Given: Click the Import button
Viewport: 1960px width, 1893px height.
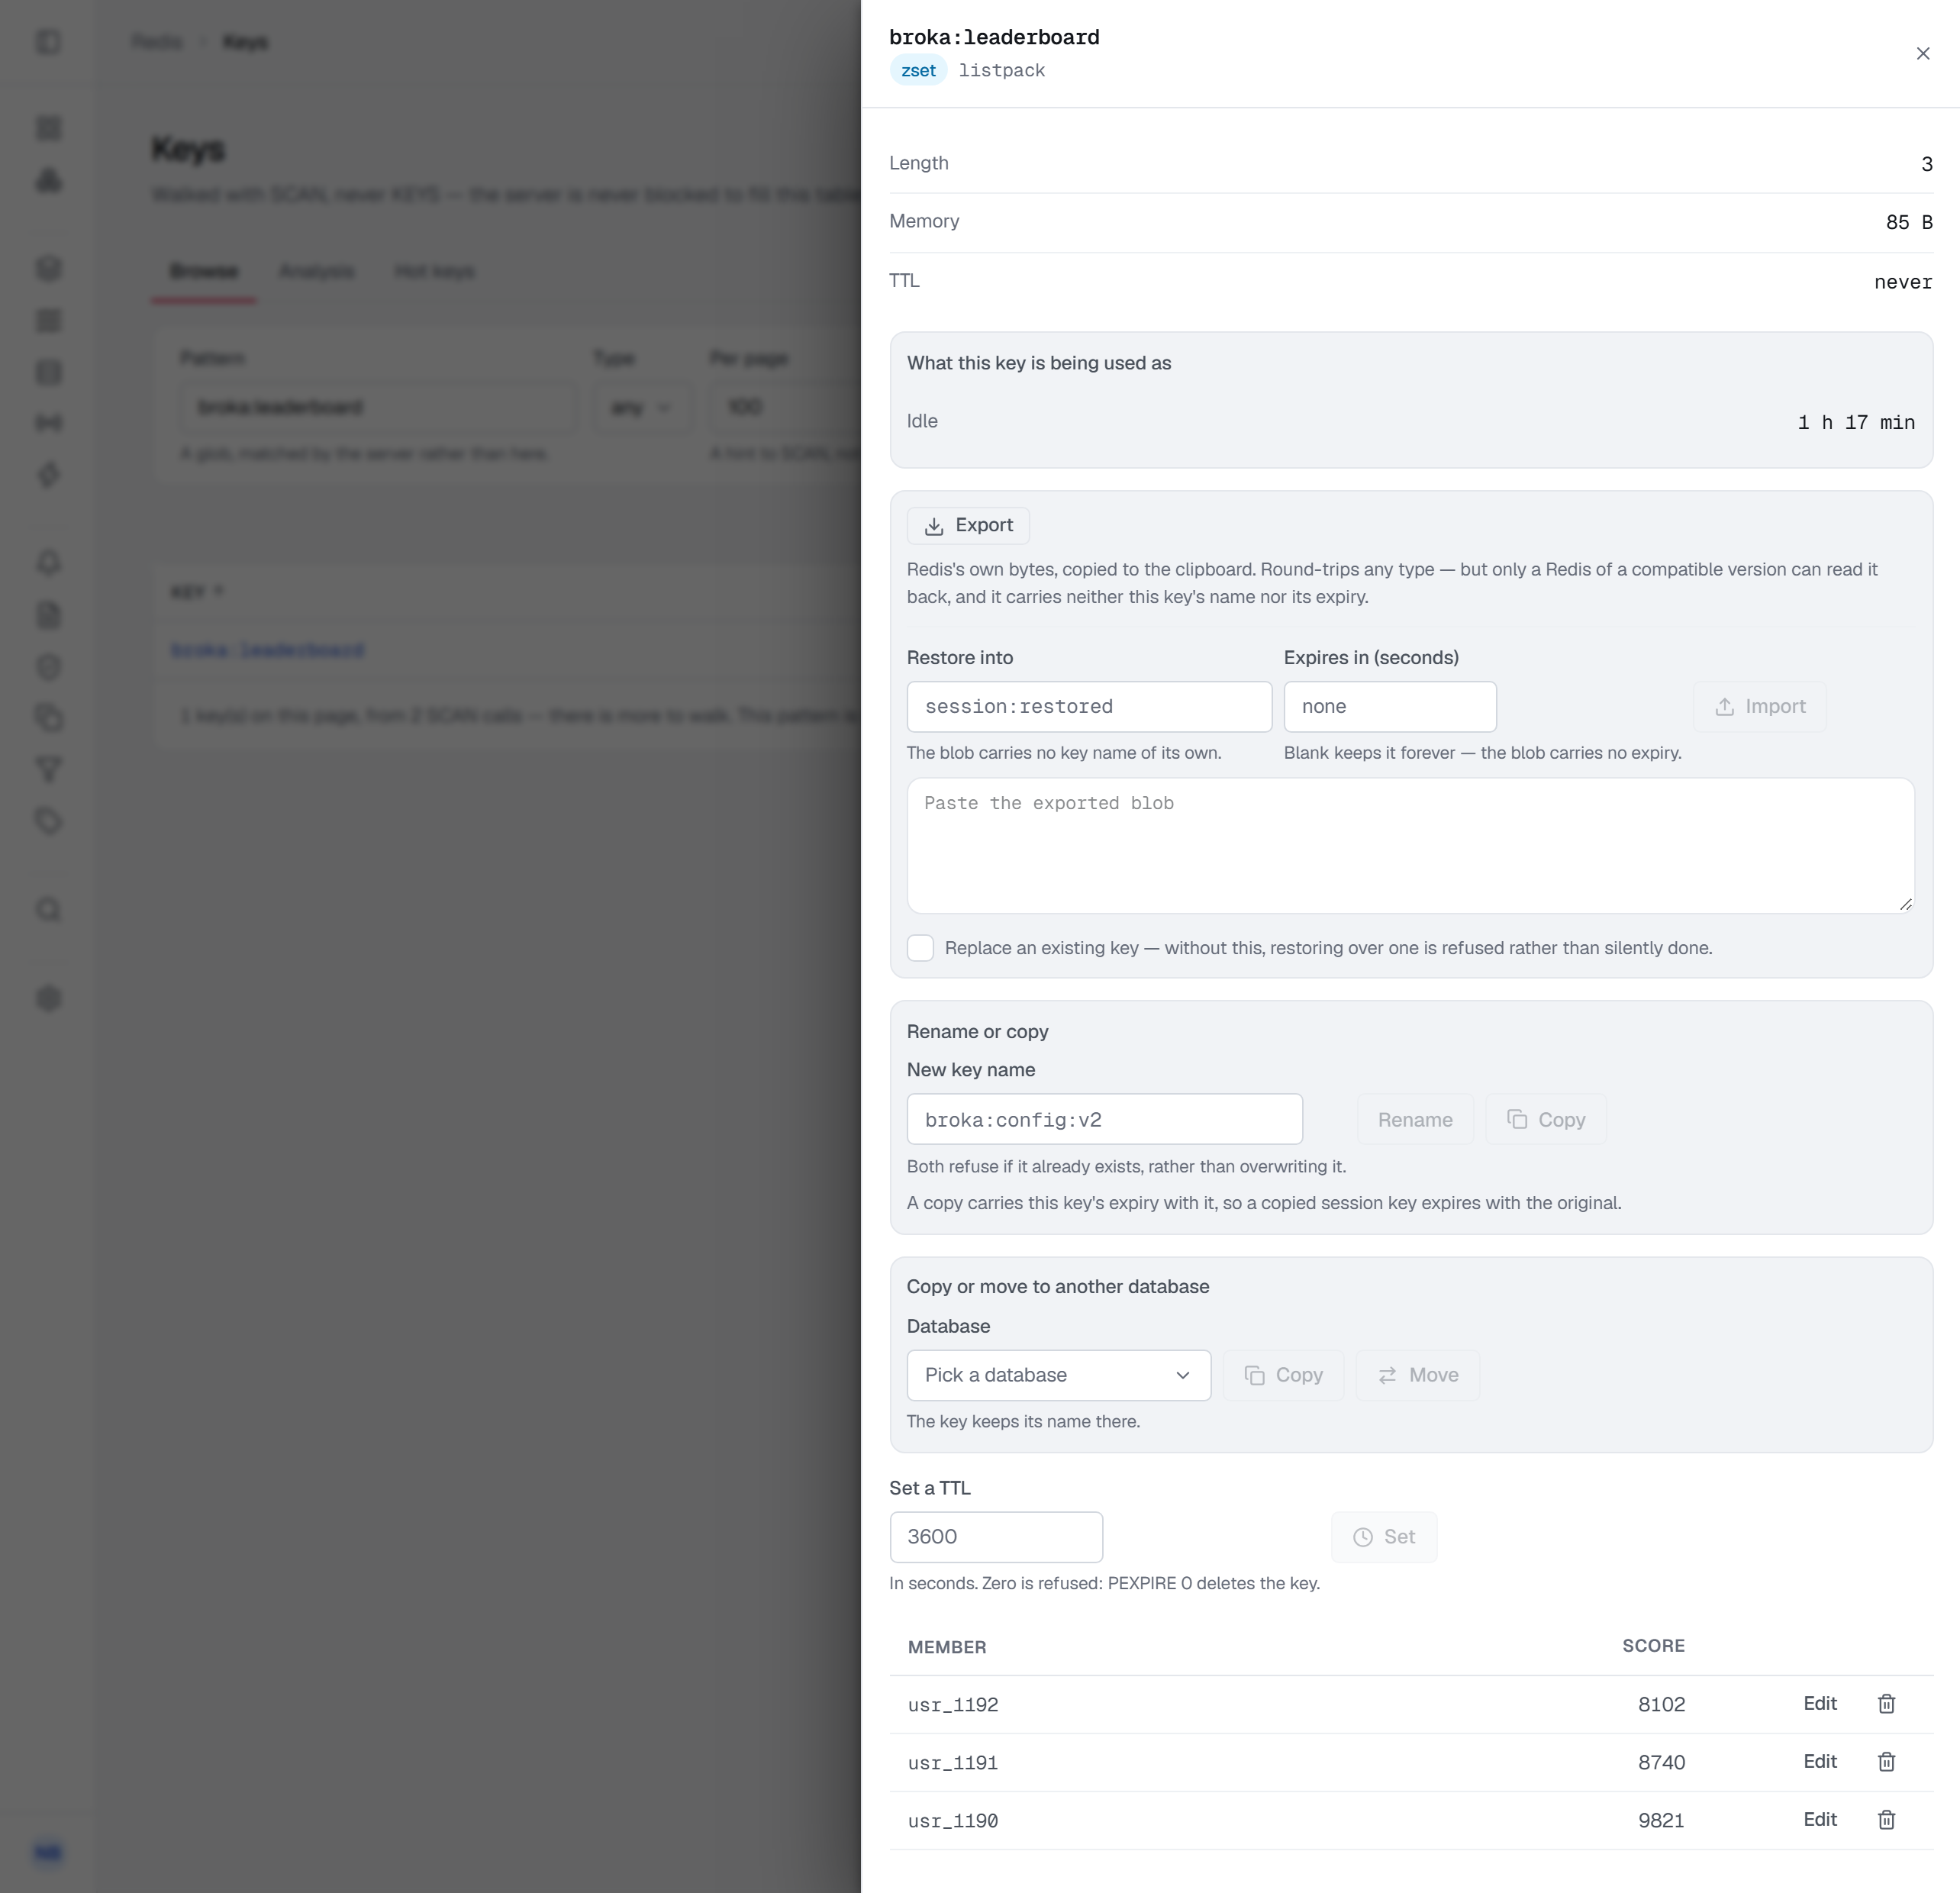Looking at the screenshot, I should 1759,706.
